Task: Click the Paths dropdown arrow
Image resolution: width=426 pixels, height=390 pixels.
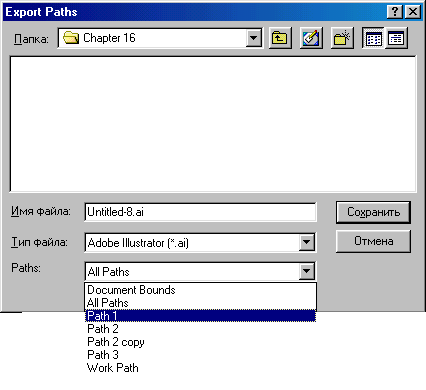Action: tap(307, 271)
